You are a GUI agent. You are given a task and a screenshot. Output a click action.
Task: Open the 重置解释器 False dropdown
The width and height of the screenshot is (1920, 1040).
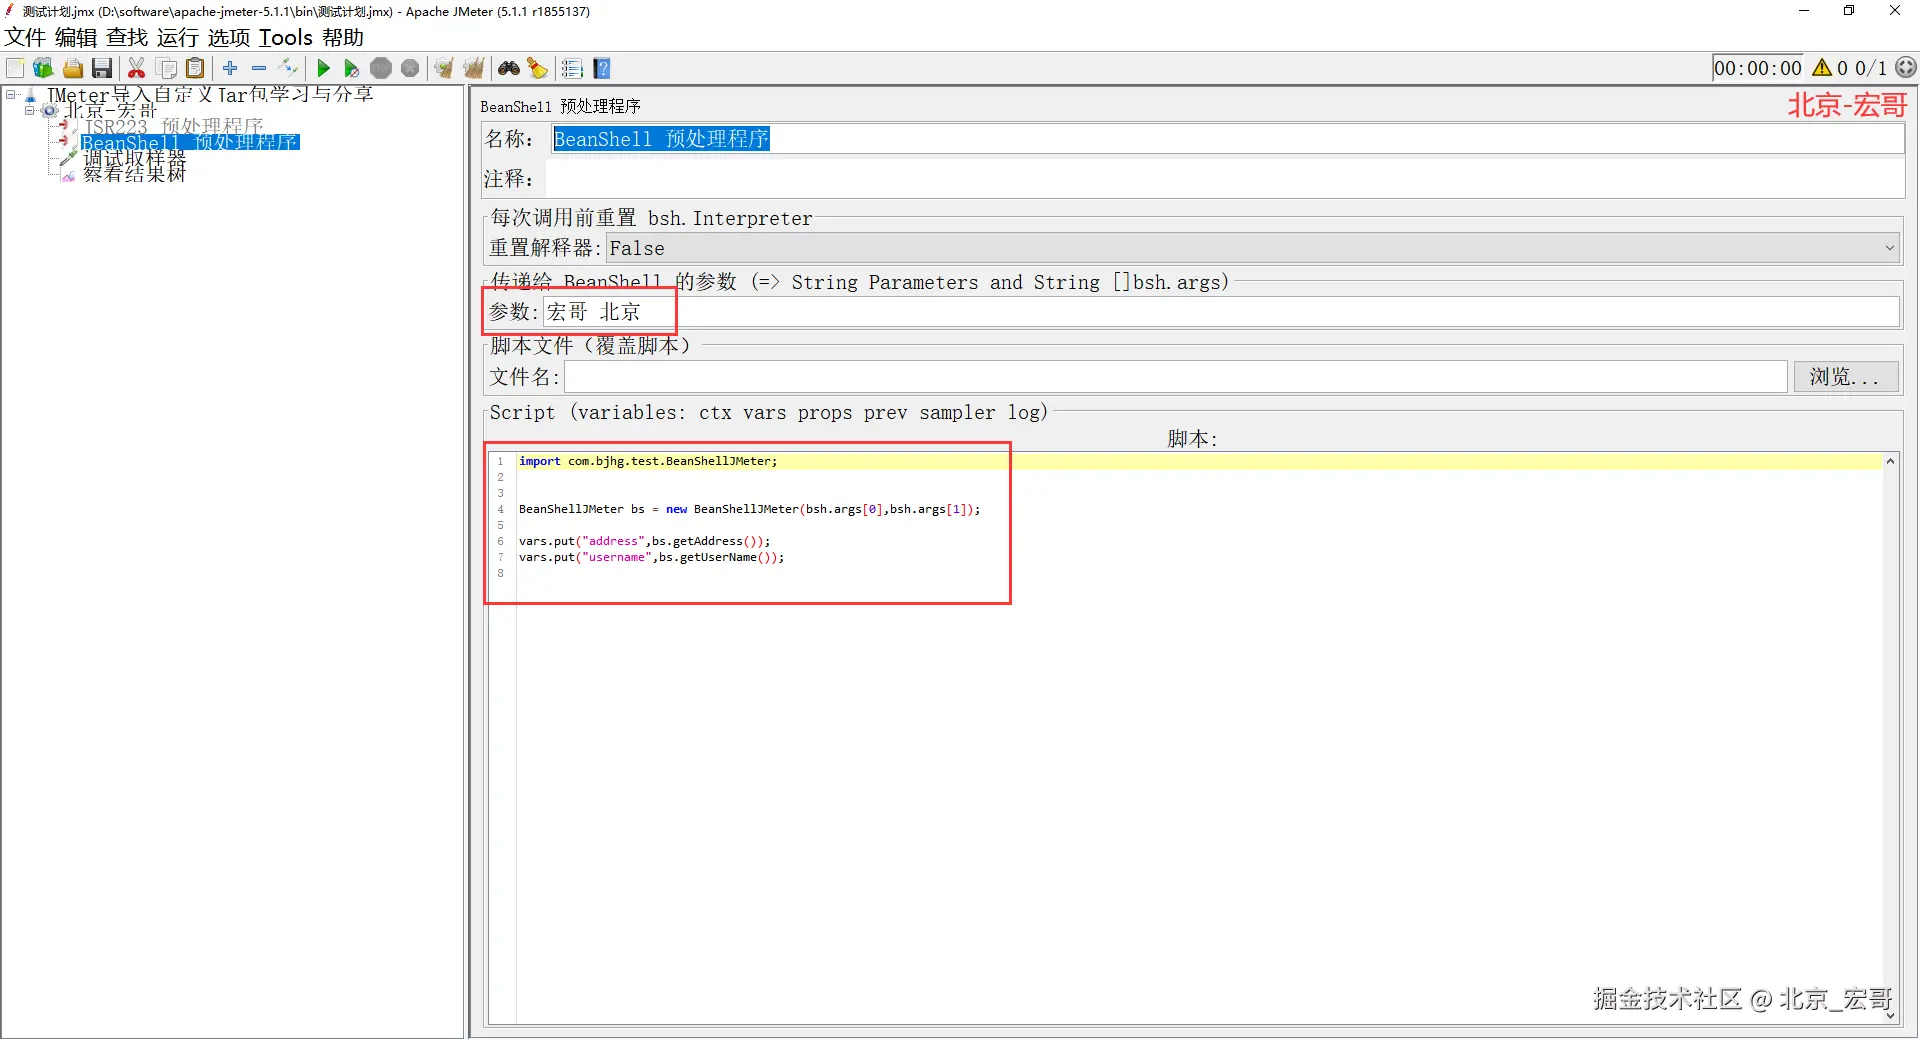(x=1253, y=248)
